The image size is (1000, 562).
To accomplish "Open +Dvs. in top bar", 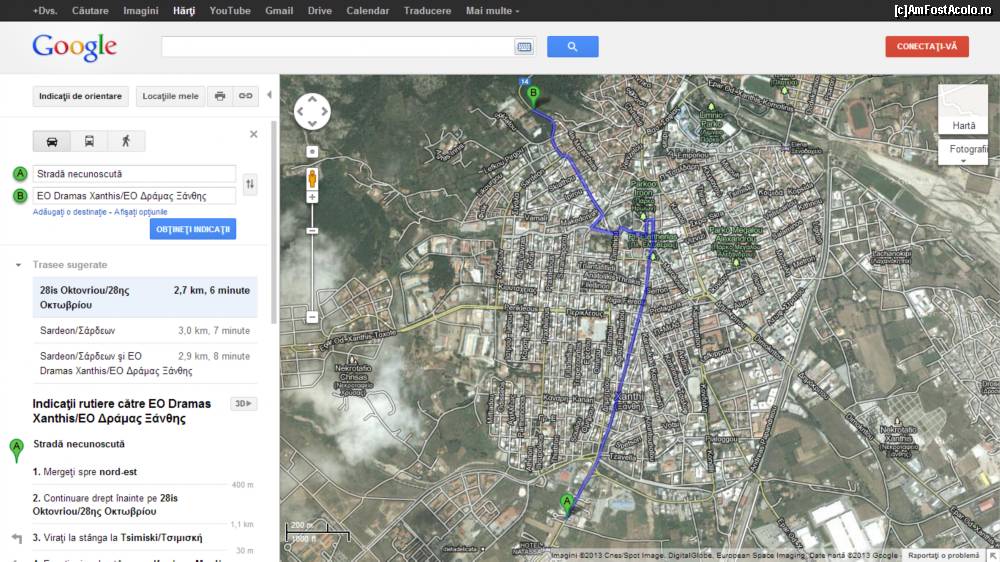I will click(x=44, y=11).
